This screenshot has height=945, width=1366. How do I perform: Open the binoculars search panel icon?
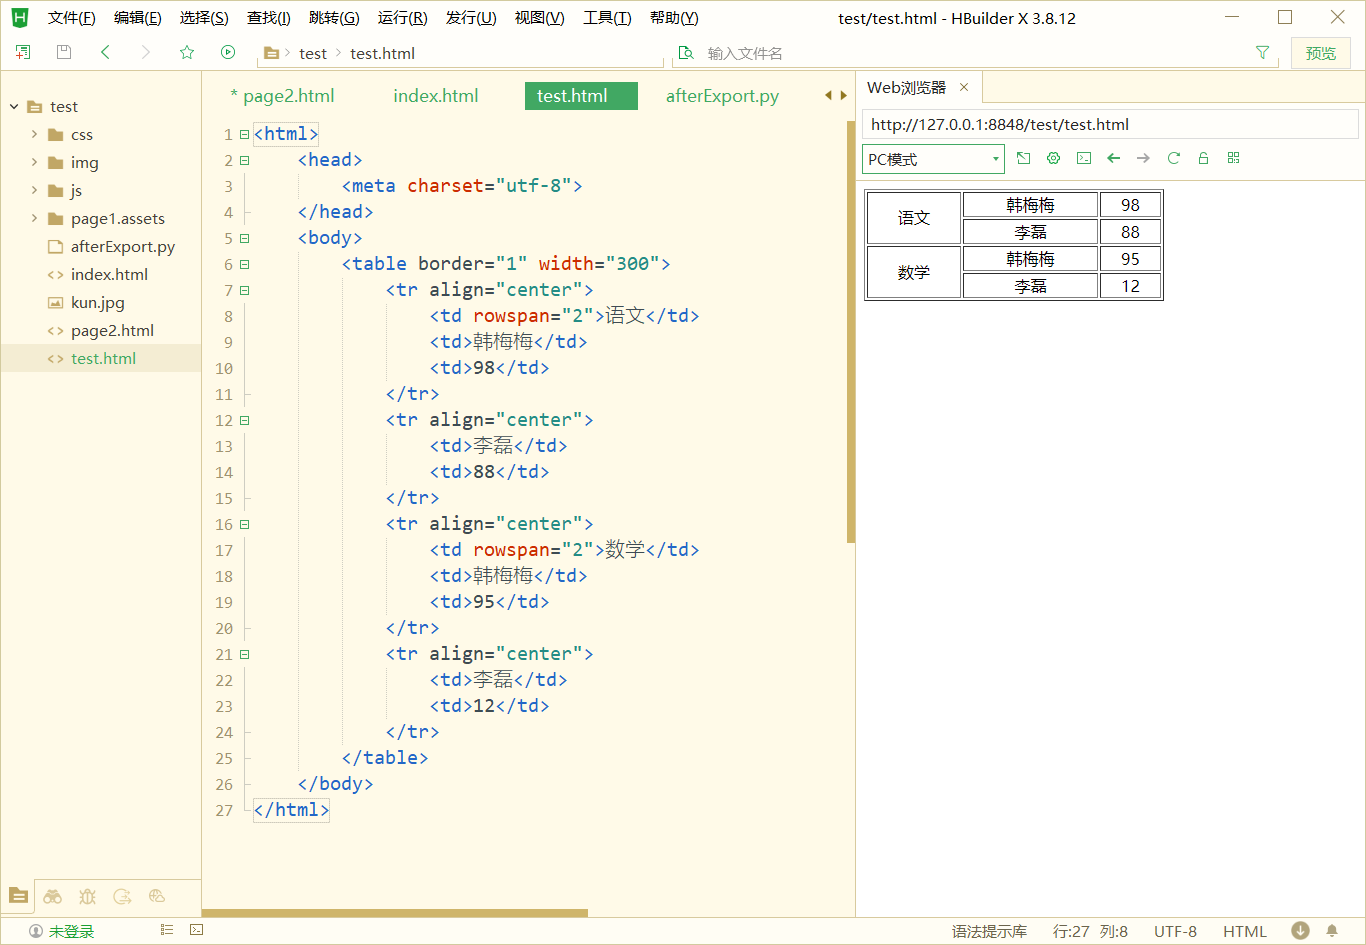point(52,896)
